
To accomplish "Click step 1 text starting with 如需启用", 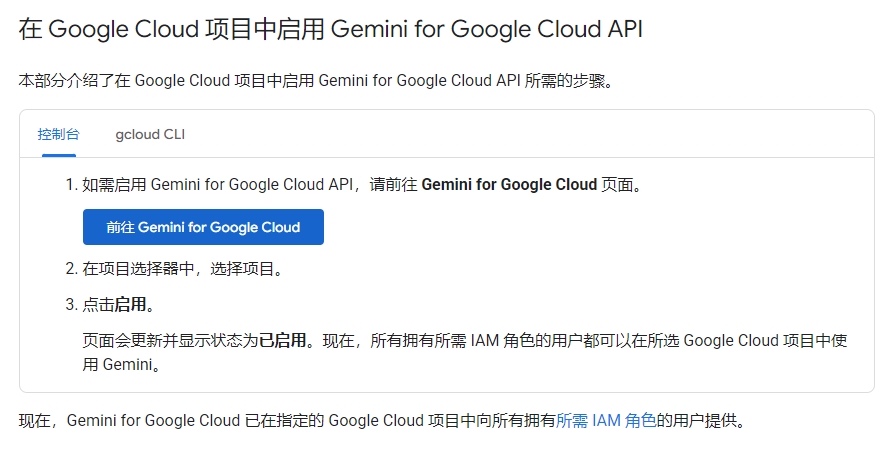I will tap(363, 185).
